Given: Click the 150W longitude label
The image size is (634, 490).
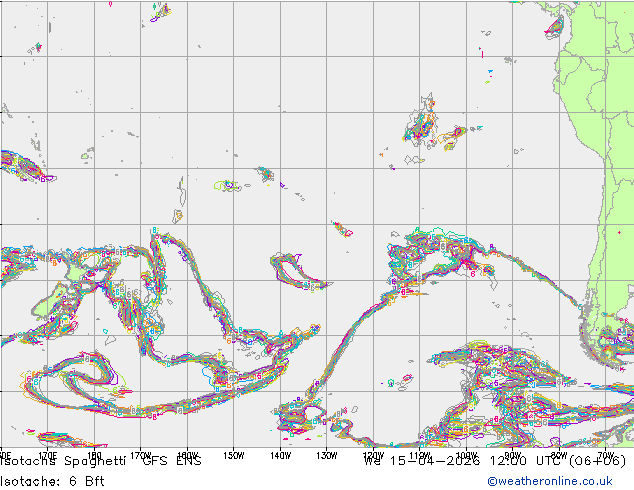Looking at the screenshot, I should pos(234,456).
